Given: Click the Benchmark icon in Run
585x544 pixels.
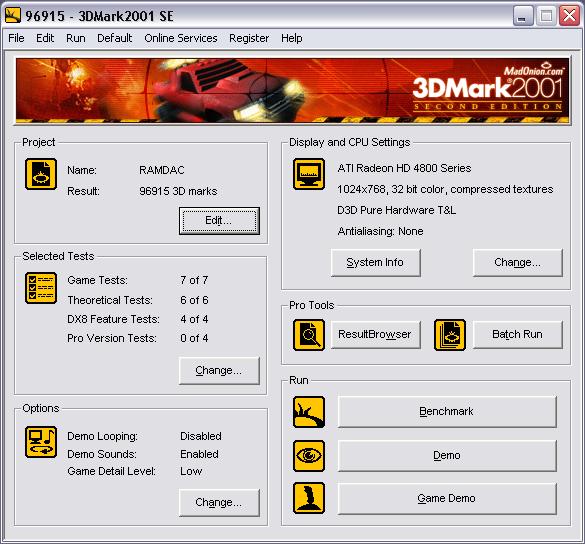Looking at the screenshot, I should [309, 412].
